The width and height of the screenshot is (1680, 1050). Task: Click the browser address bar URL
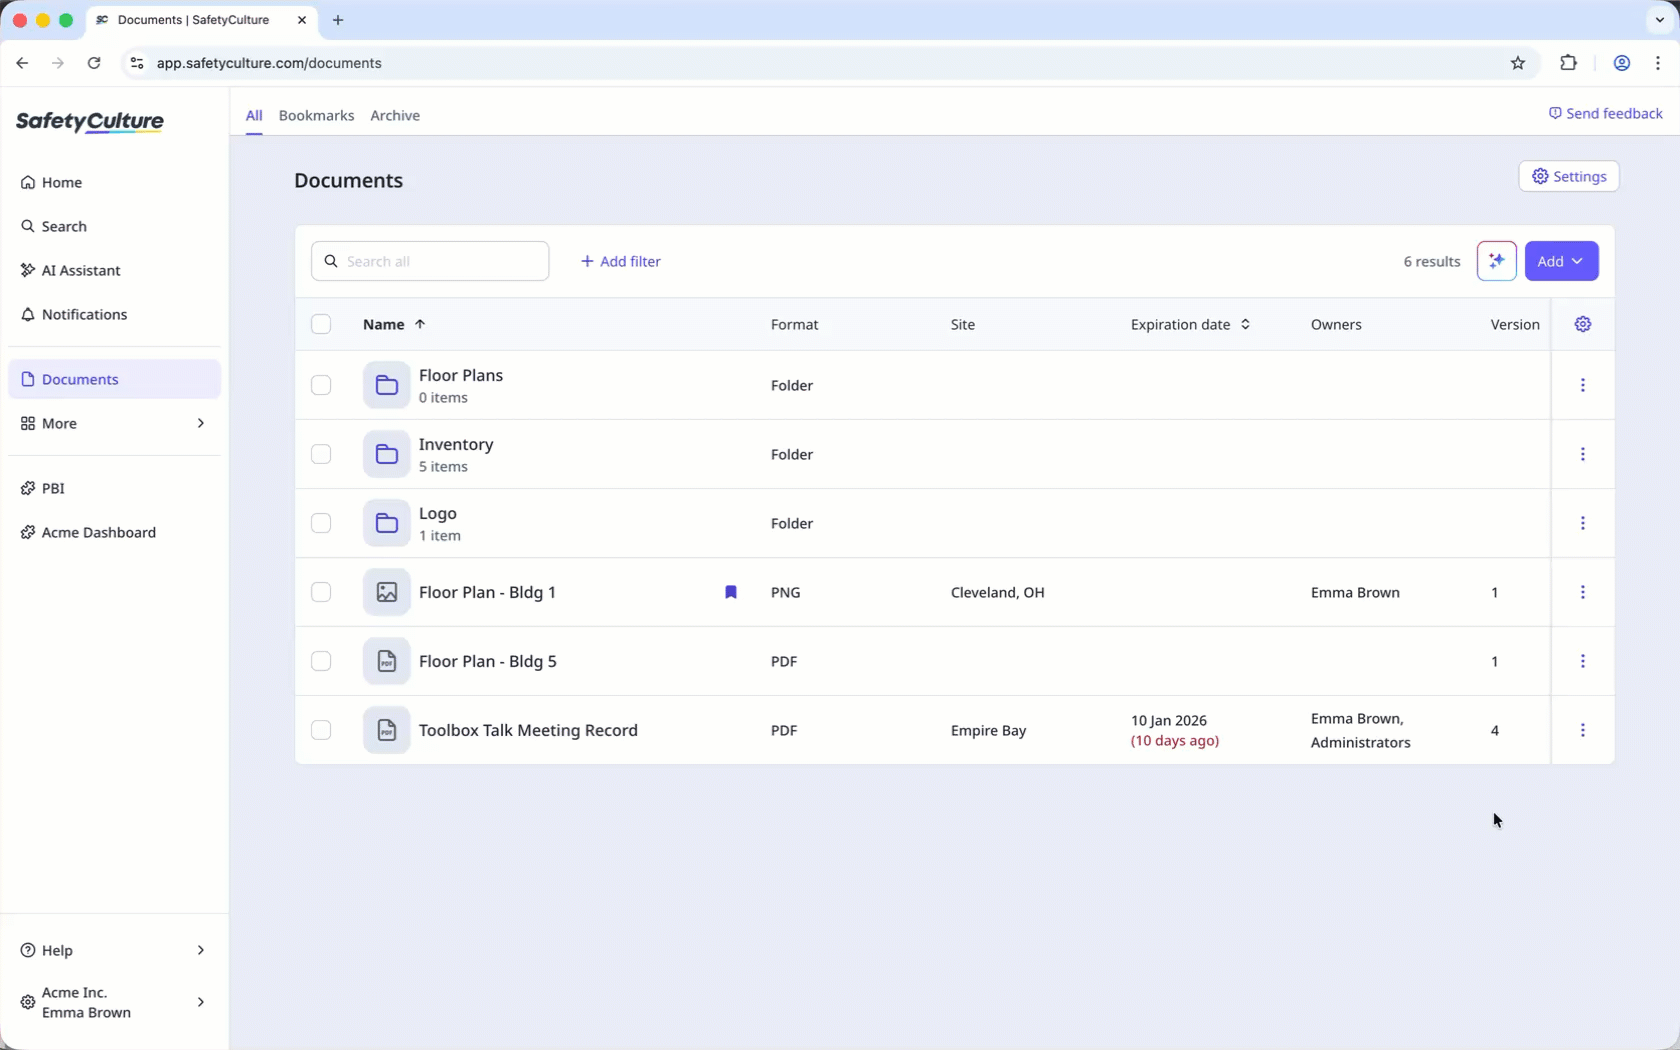click(269, 63)
